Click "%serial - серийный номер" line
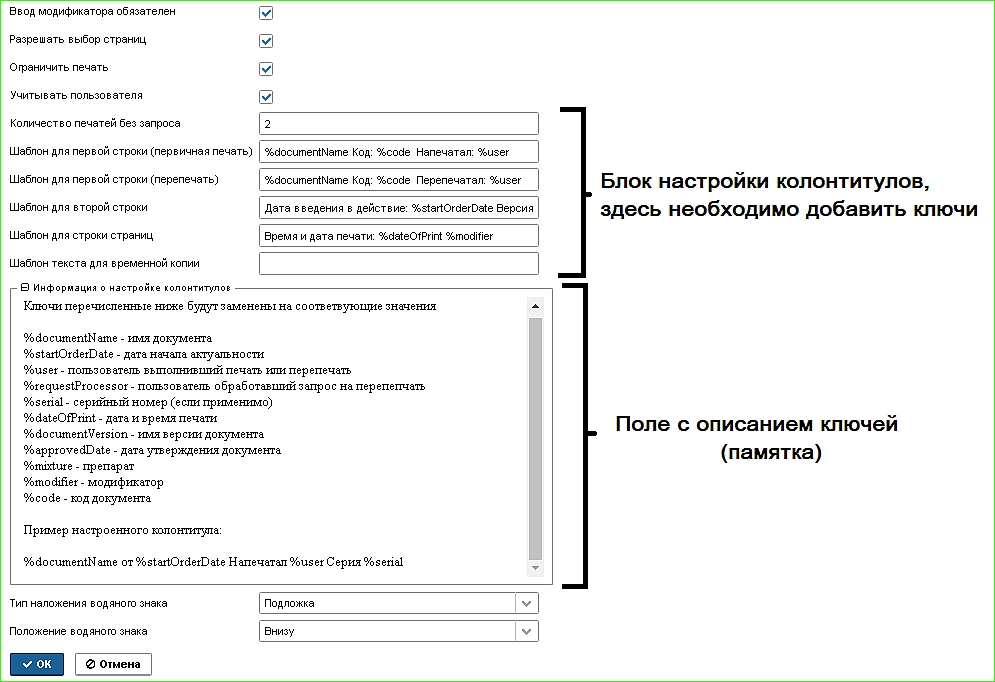Viewport: 995px width, 682px height. pos(148,402)
